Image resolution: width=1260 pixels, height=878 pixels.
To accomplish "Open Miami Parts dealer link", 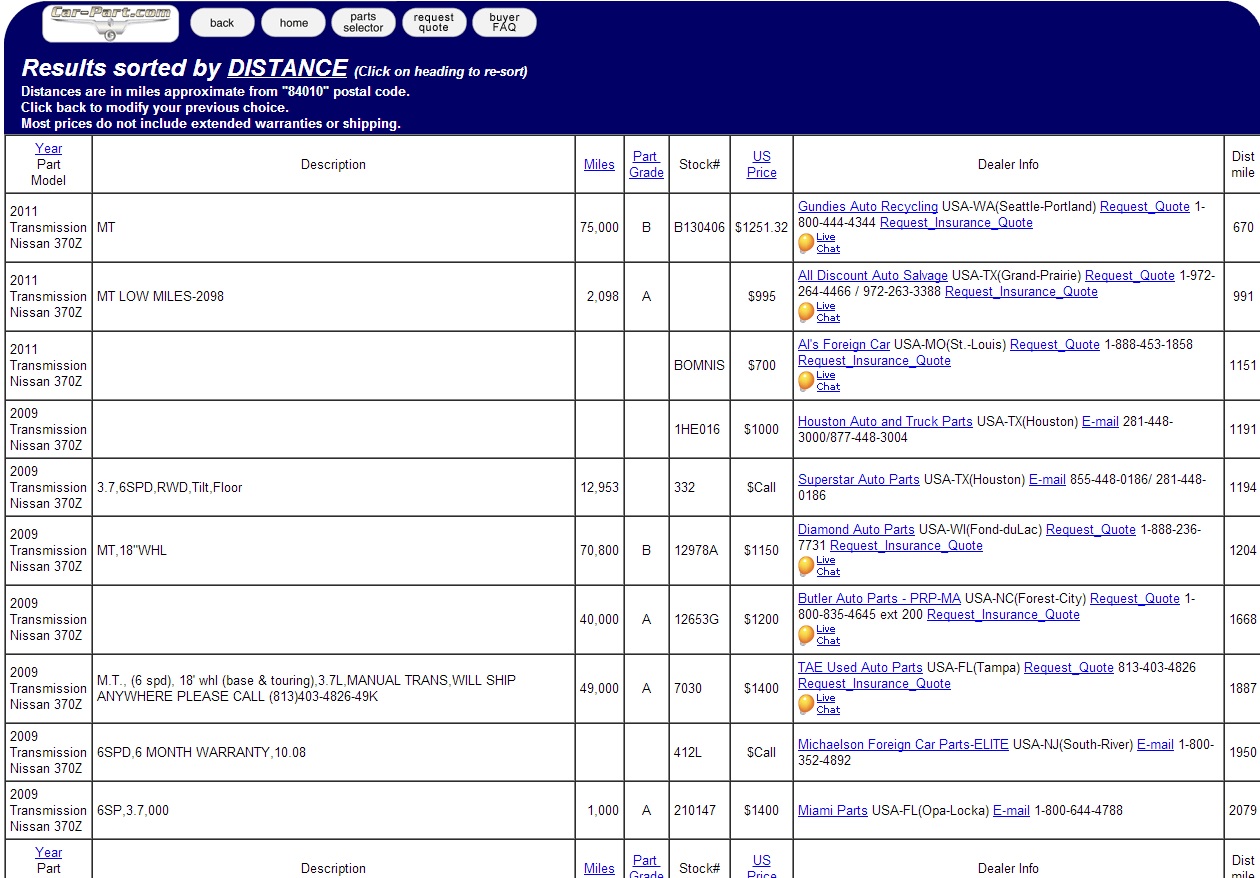I will click(x=833, y=811).
